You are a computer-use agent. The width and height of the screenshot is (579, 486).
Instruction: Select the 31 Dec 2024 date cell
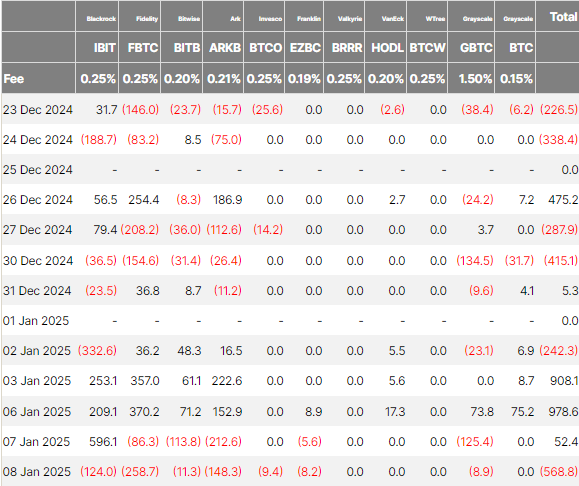pos(37,290)
